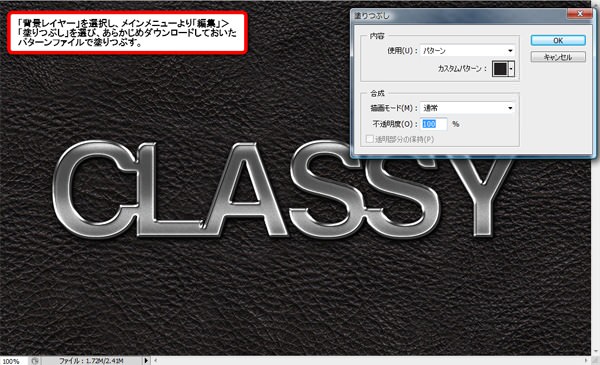This screenshot has height=365, width=600.
Task: Click the OK button in fill dialog
Action: [558, 41]
